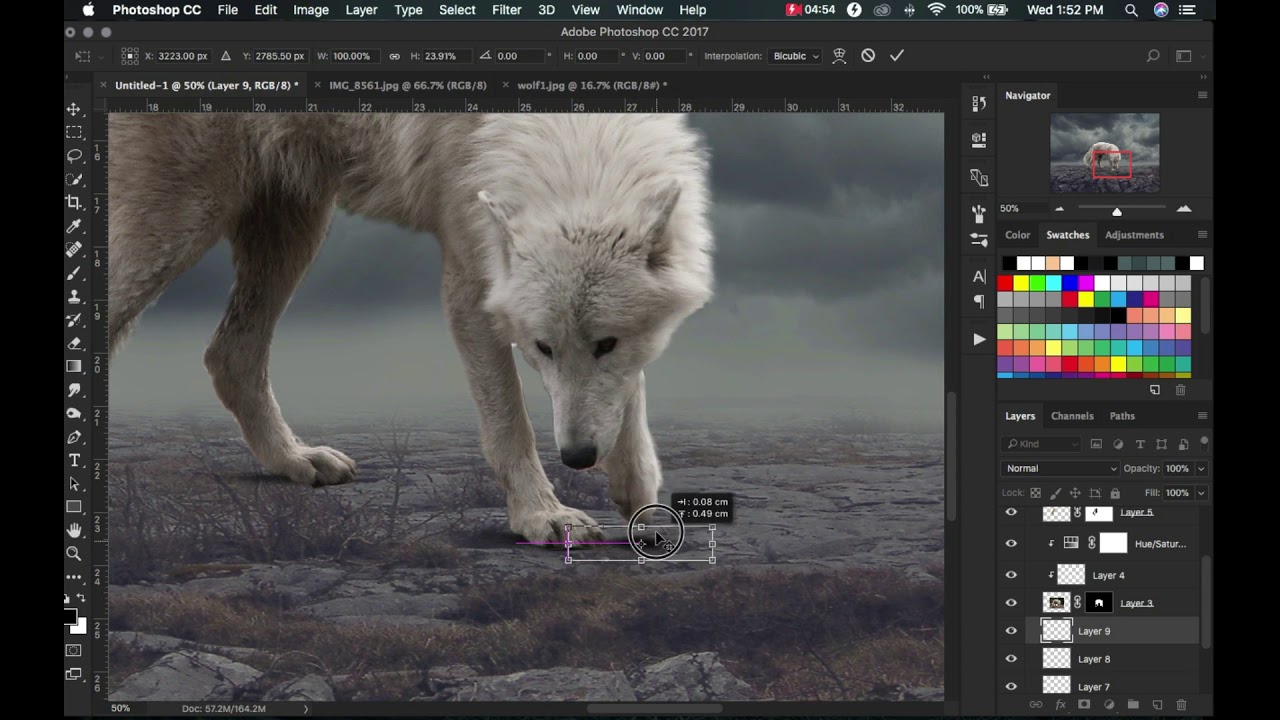
Task: Select the Spot Healing Brush tool
Action: [74, 249]
